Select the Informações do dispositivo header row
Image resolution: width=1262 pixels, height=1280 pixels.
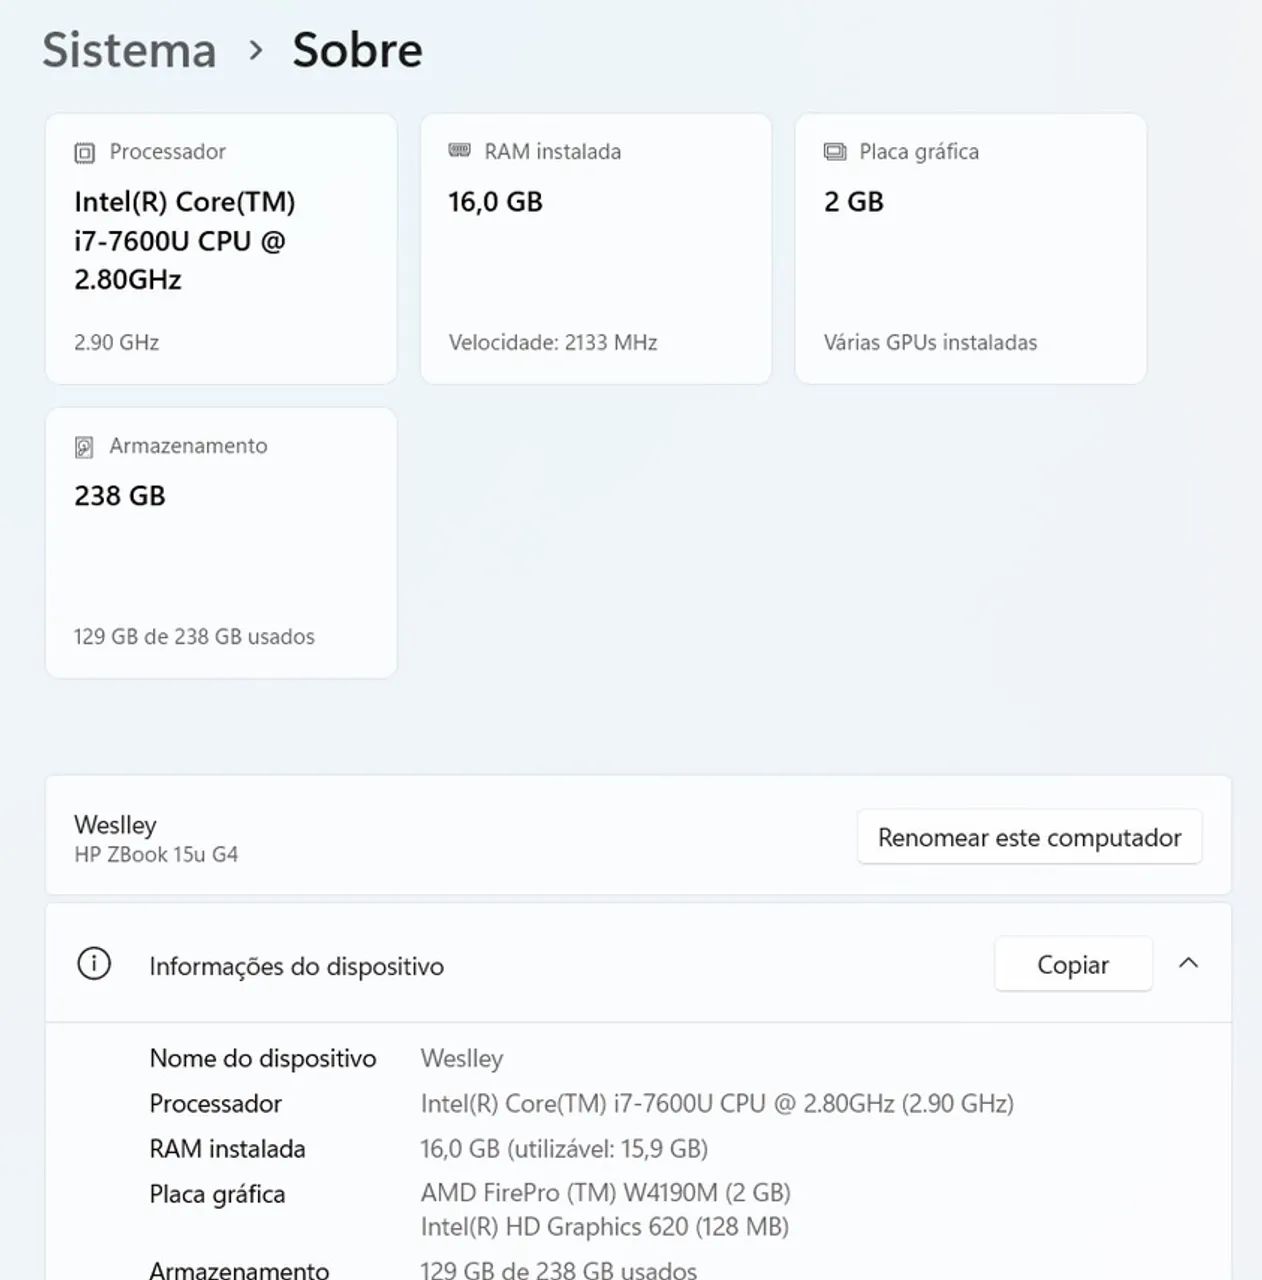(x=638, y=964)
